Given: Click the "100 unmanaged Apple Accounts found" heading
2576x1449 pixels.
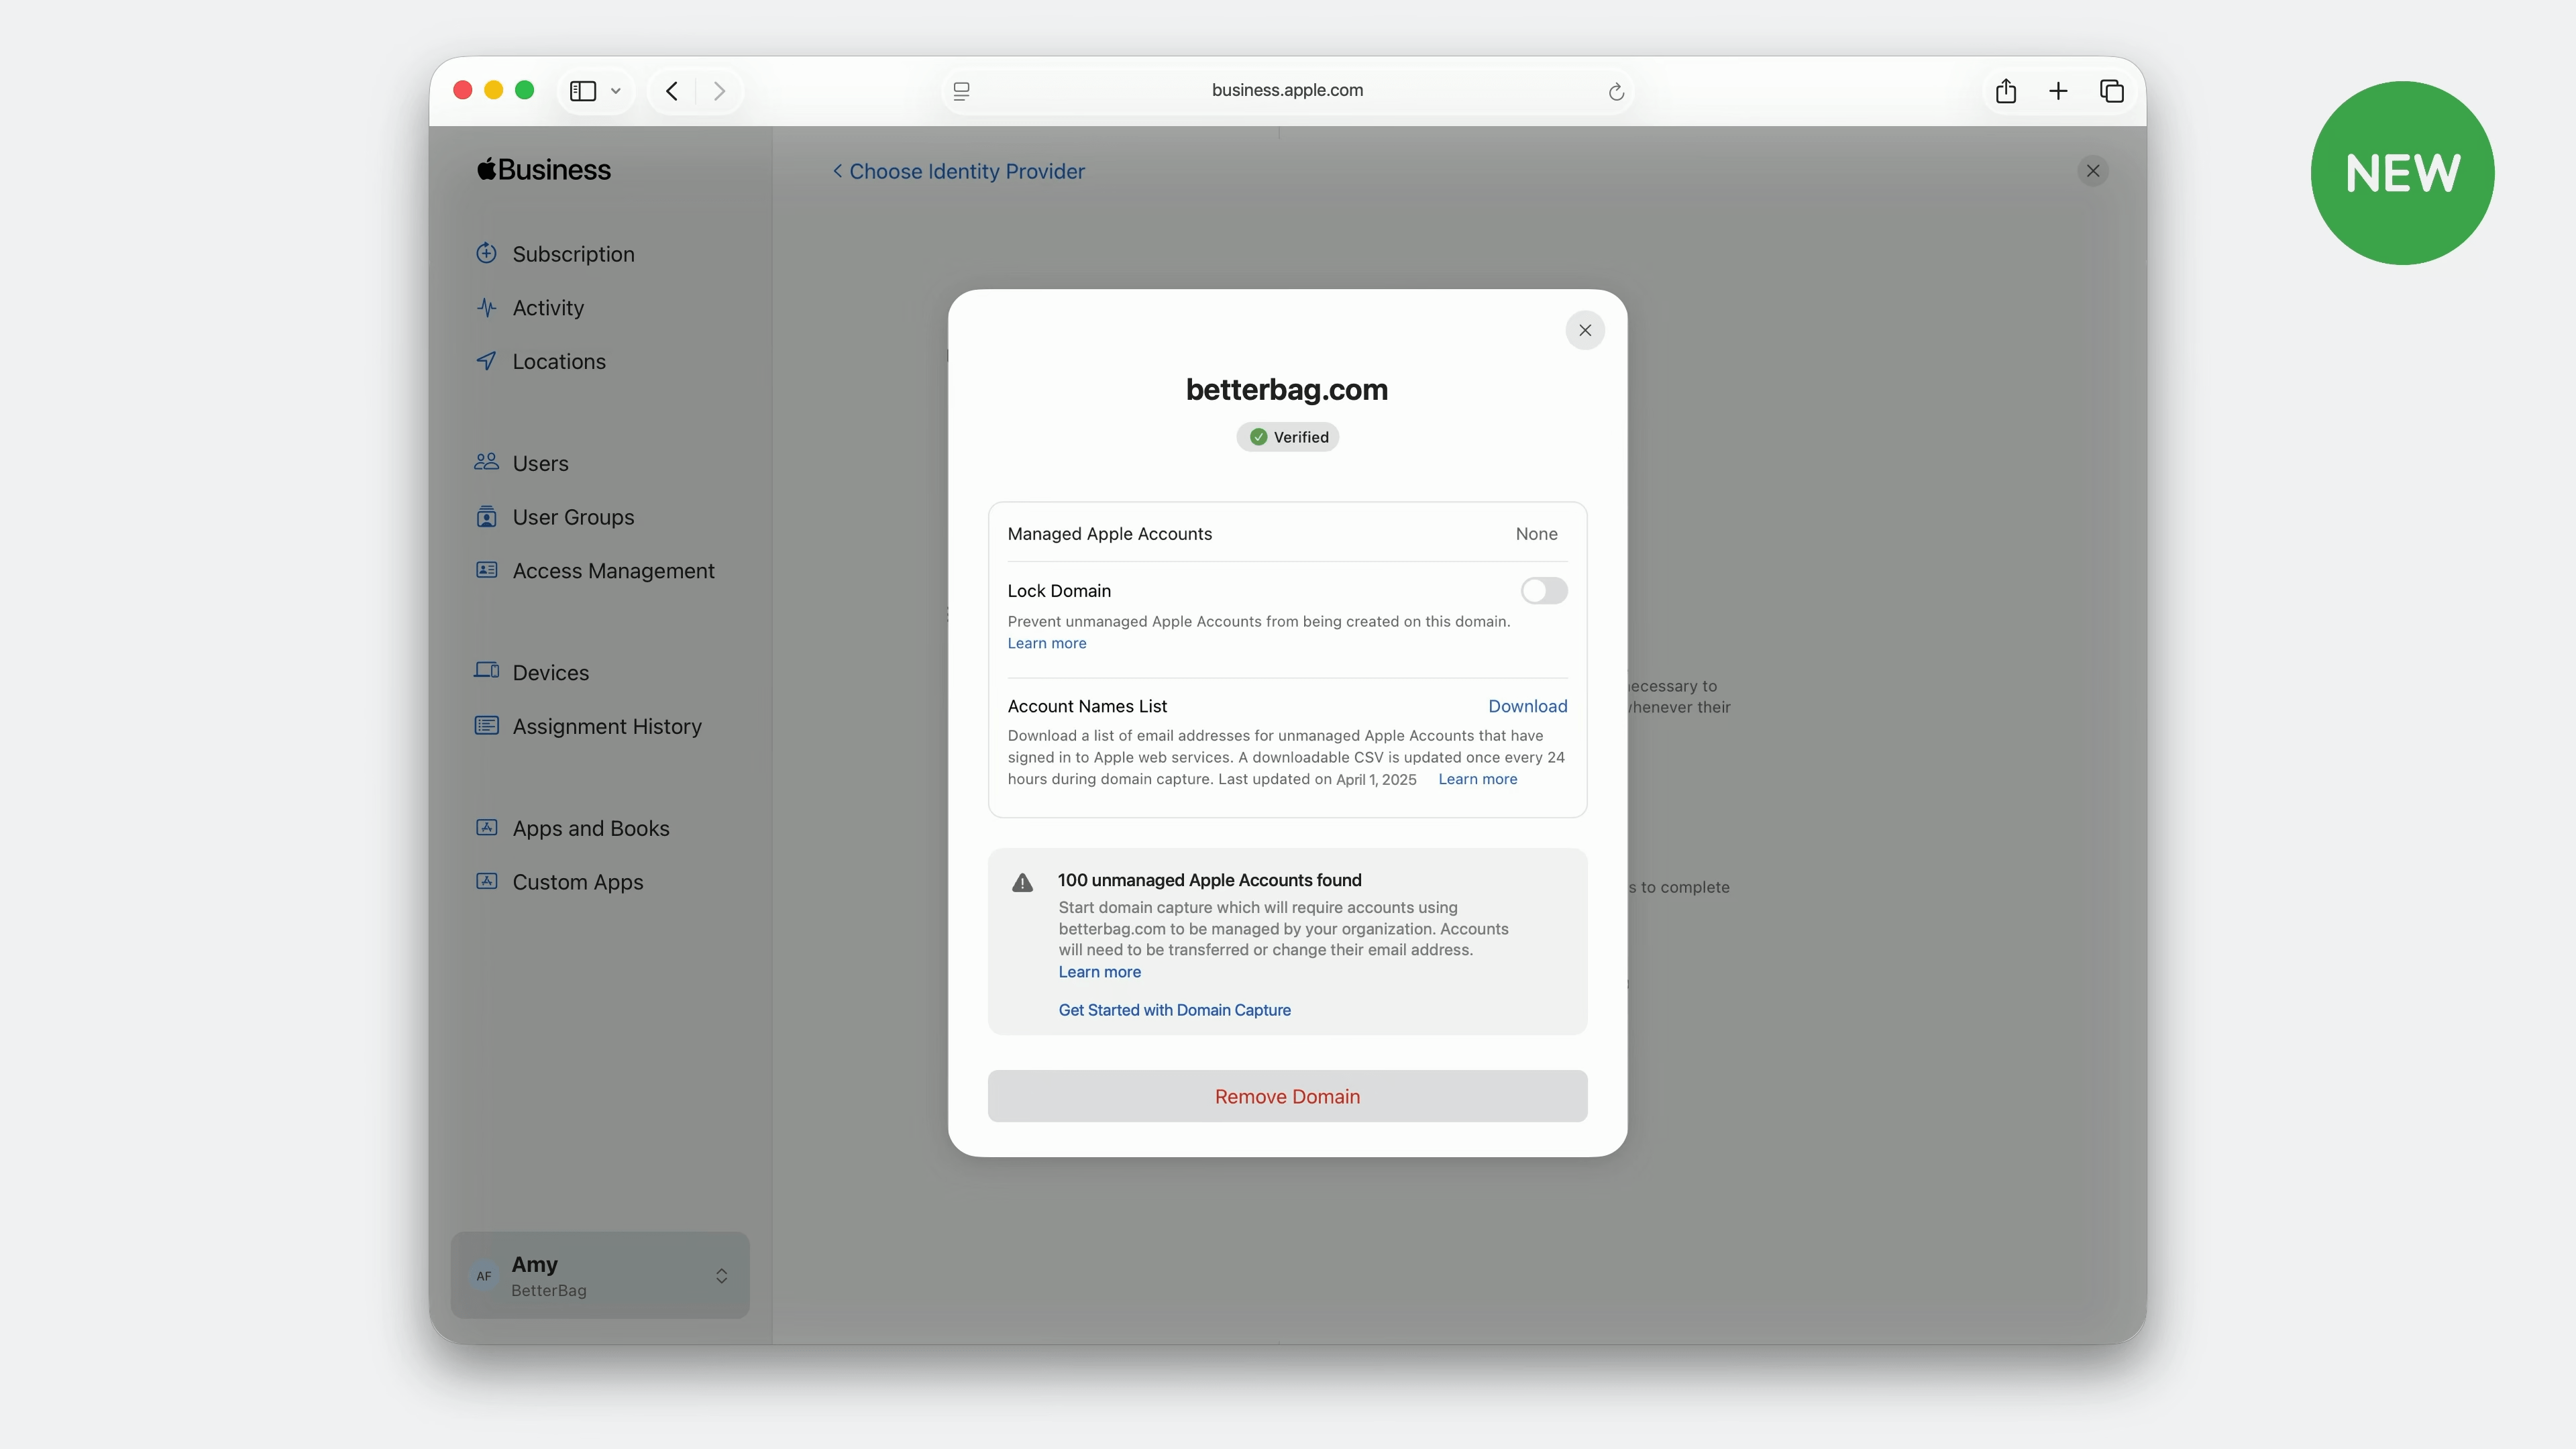Looking at the screenshot, I should pyautogui.click(x=1209, y=880).
